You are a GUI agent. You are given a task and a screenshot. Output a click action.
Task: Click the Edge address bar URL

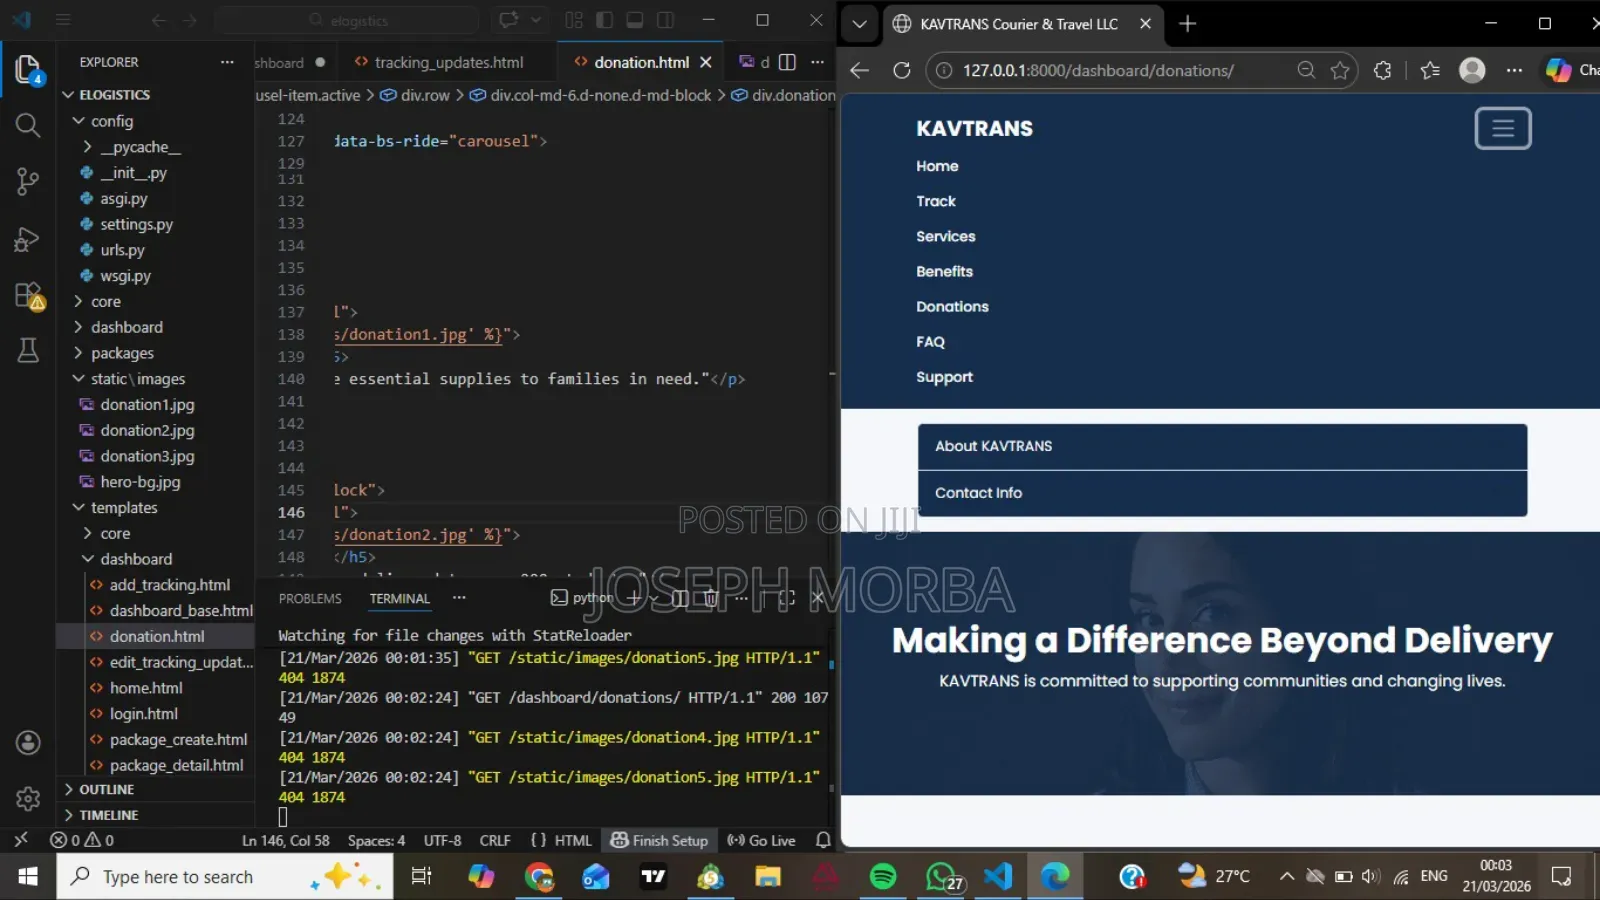pos(1098,70)
